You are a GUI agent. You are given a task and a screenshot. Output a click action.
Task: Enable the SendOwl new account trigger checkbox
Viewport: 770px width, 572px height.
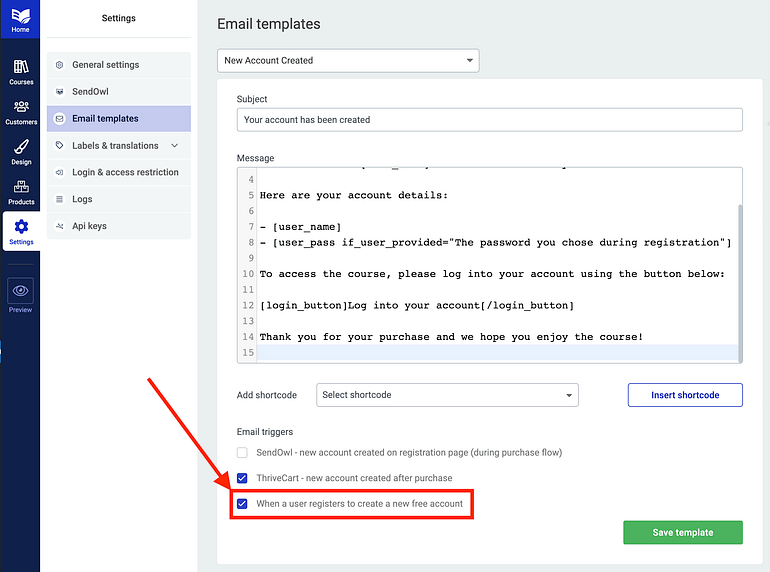(x=242, y=453)
